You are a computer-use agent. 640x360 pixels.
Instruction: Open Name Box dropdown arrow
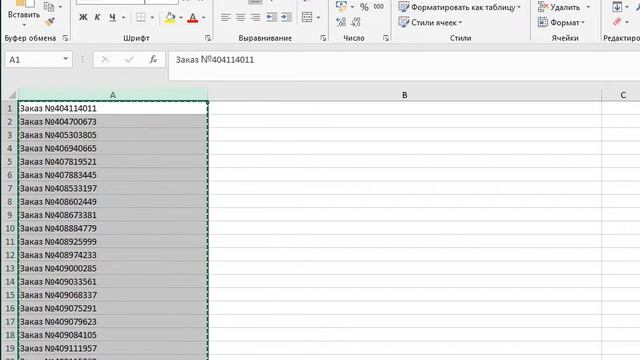(x=65, y=60)
